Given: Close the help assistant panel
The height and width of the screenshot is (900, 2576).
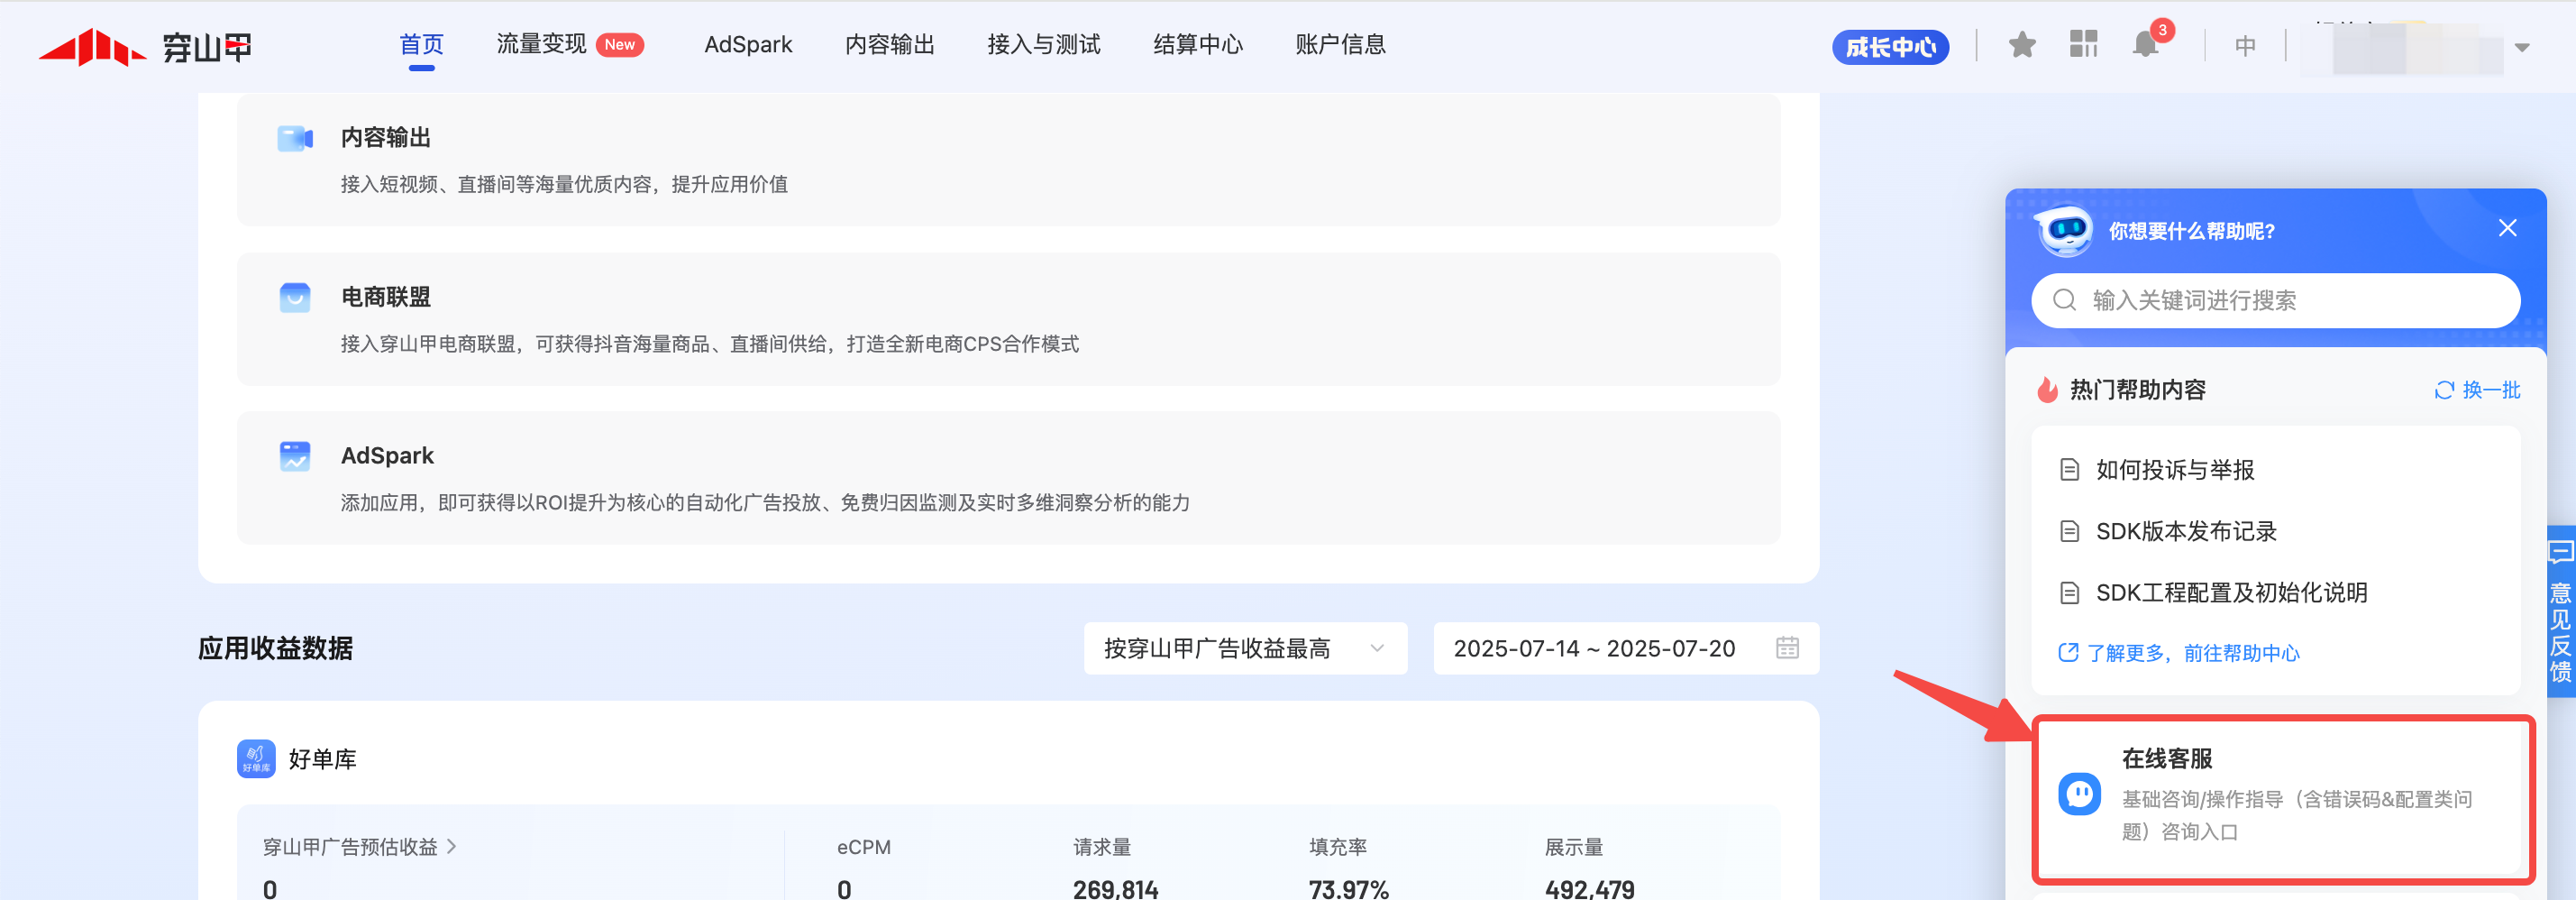Looking at the screenshot, I should [2507, 228].
